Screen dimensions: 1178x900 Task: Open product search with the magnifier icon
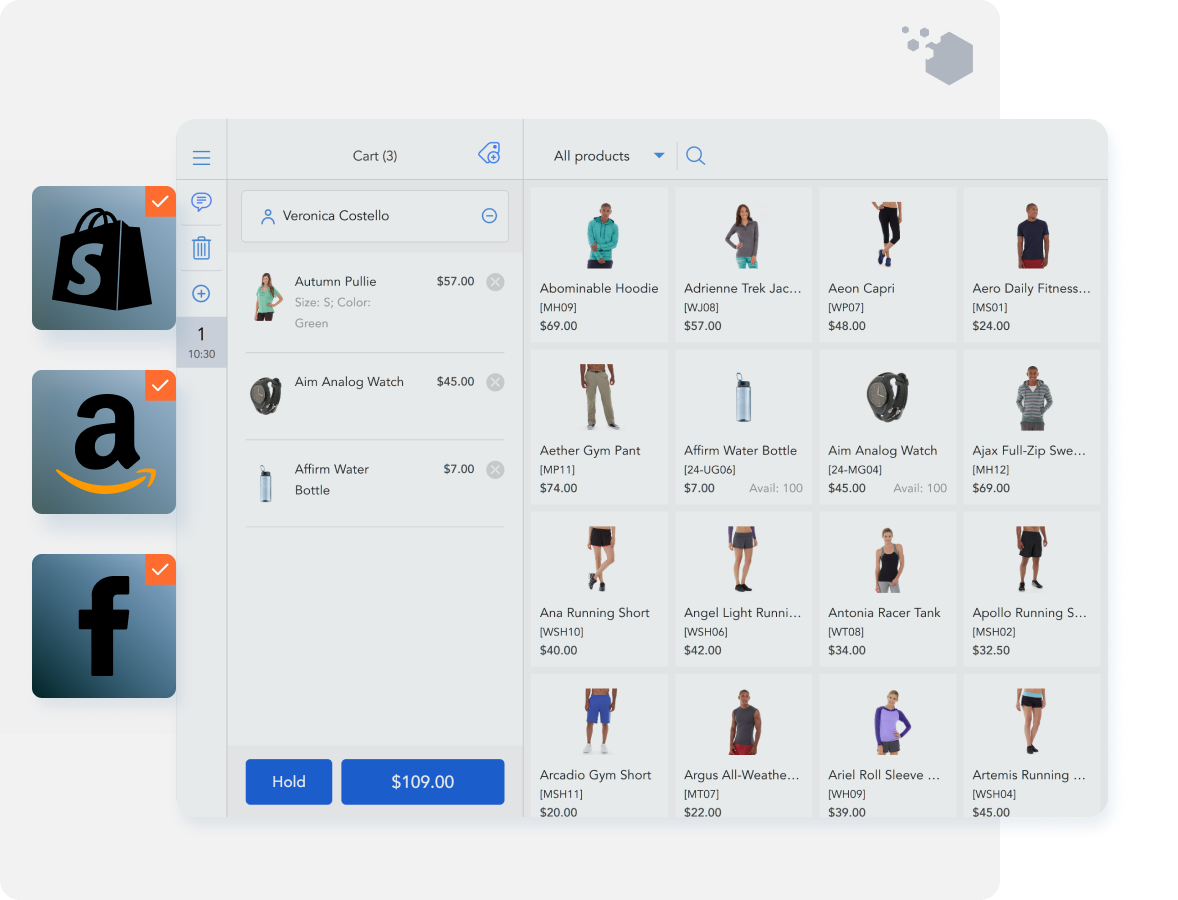point(695,156)
